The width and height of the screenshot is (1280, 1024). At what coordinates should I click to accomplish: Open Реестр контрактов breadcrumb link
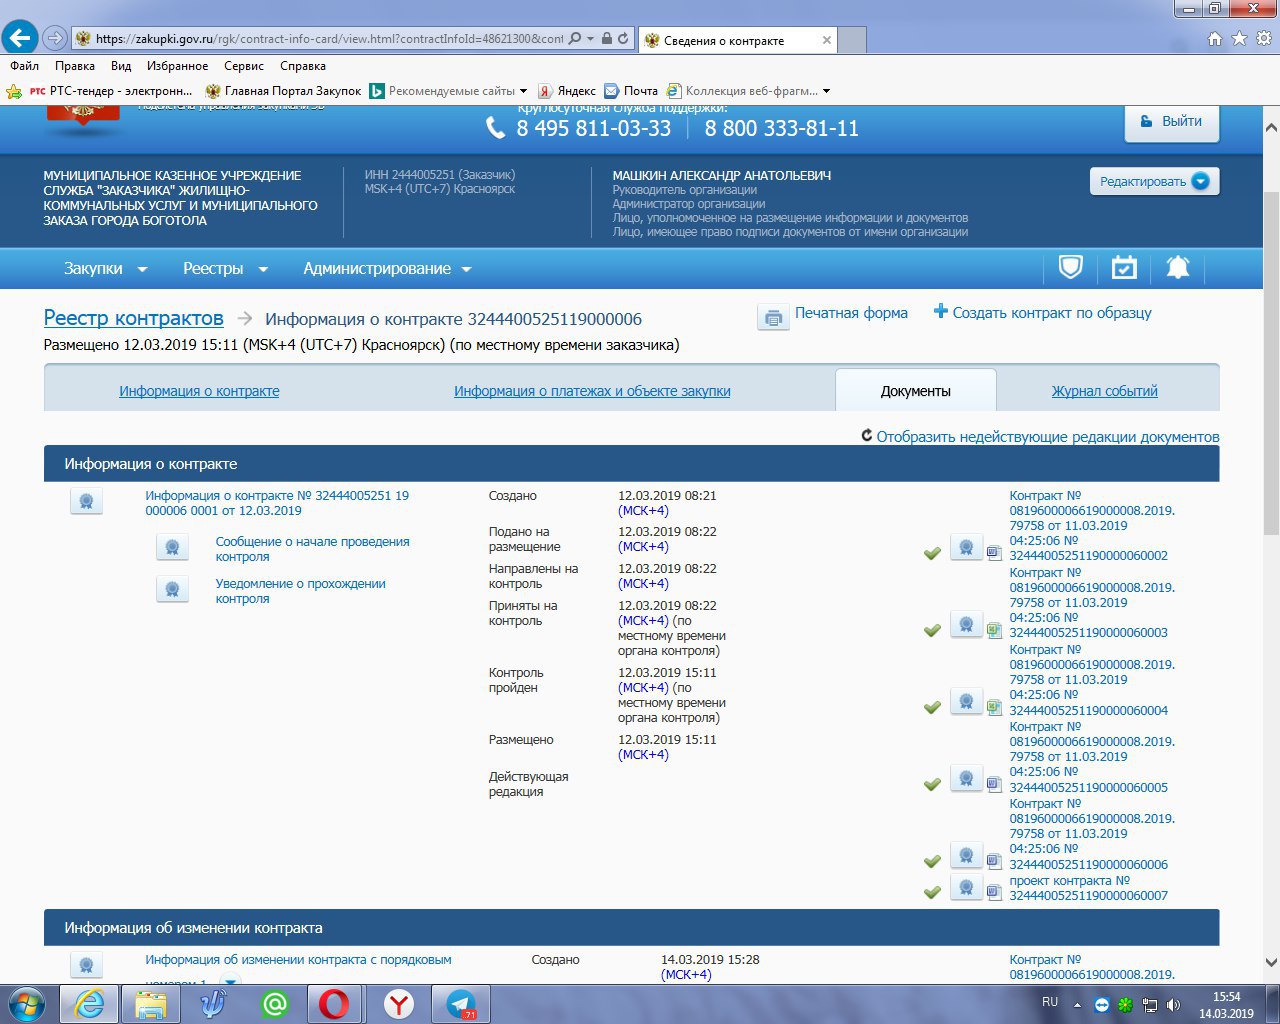134,318
